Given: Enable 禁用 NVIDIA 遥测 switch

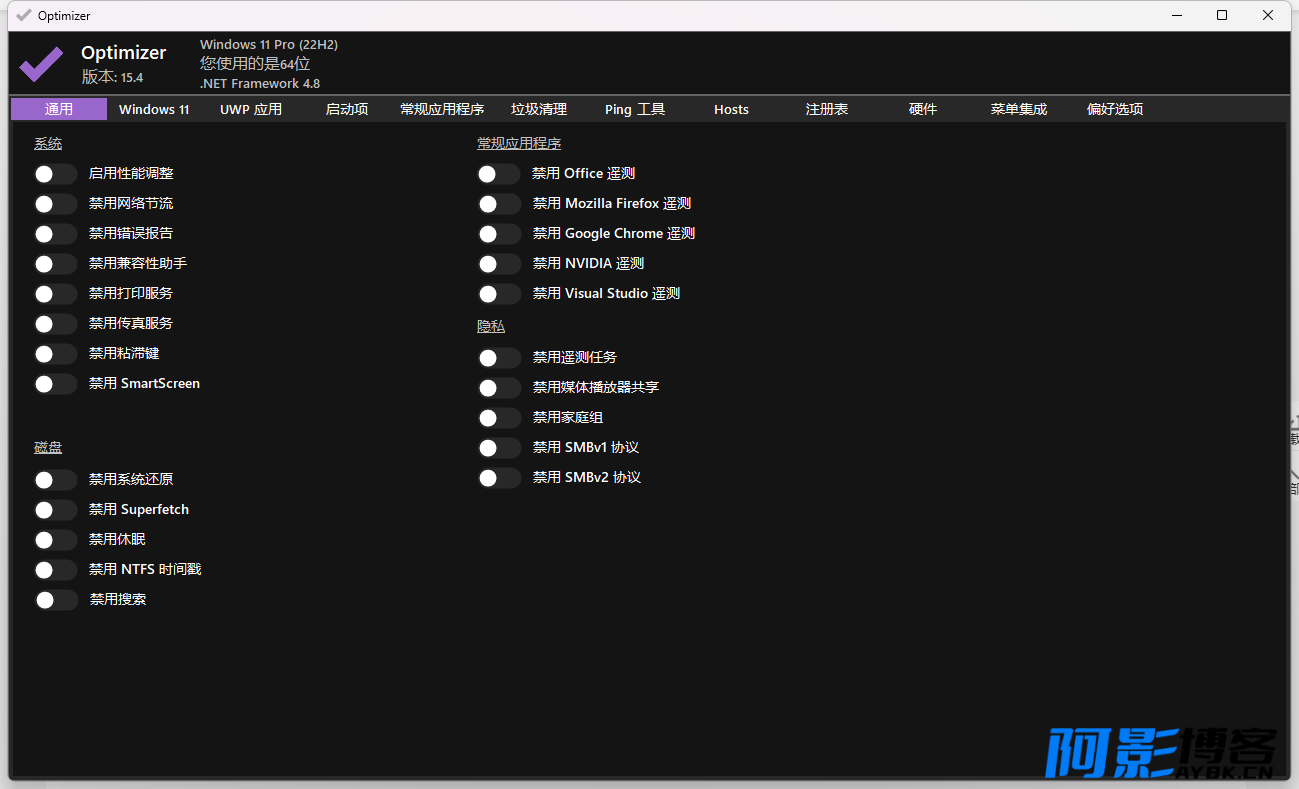Looking at the screenshot, I should point(499,264).
